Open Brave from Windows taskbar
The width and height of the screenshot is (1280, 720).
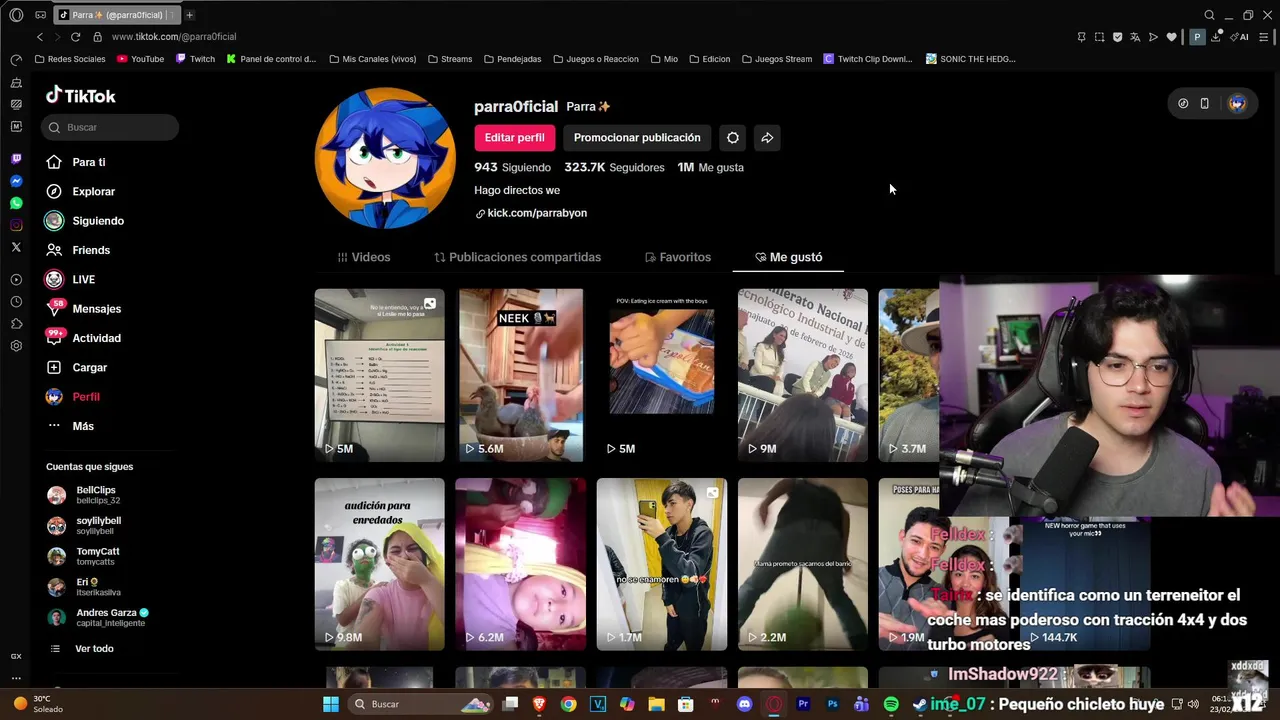(x=539, y=704)
